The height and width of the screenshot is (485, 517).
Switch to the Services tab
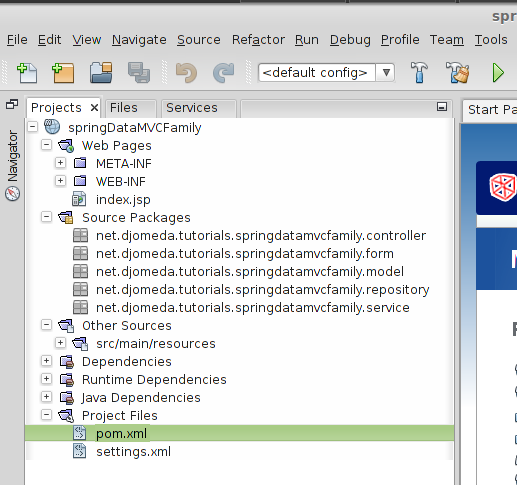coord(199,108)
